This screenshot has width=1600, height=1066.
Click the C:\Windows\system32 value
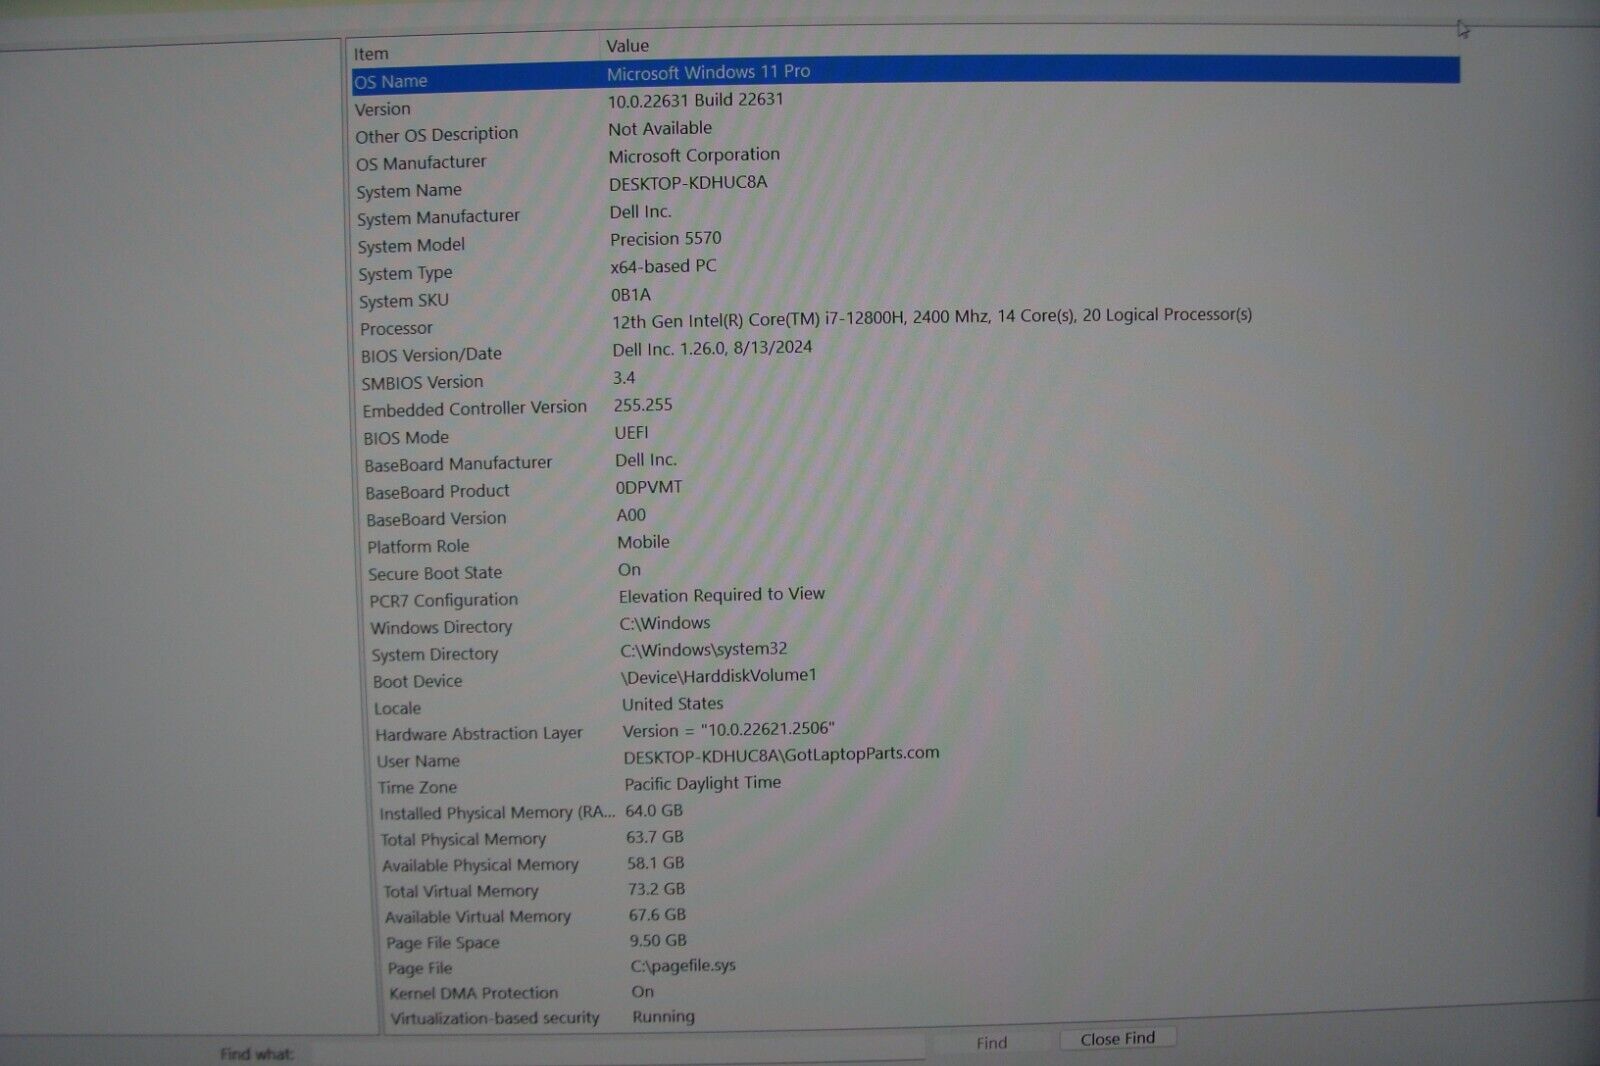(703, 650)
